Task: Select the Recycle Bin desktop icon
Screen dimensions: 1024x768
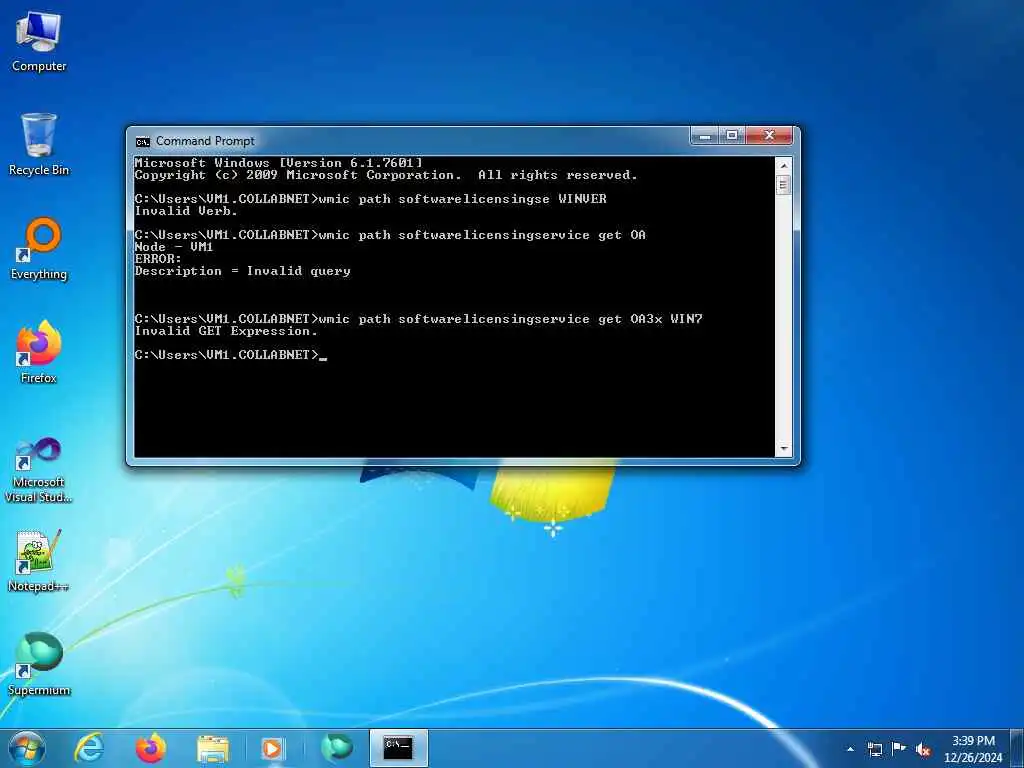Action: point(39,144)
